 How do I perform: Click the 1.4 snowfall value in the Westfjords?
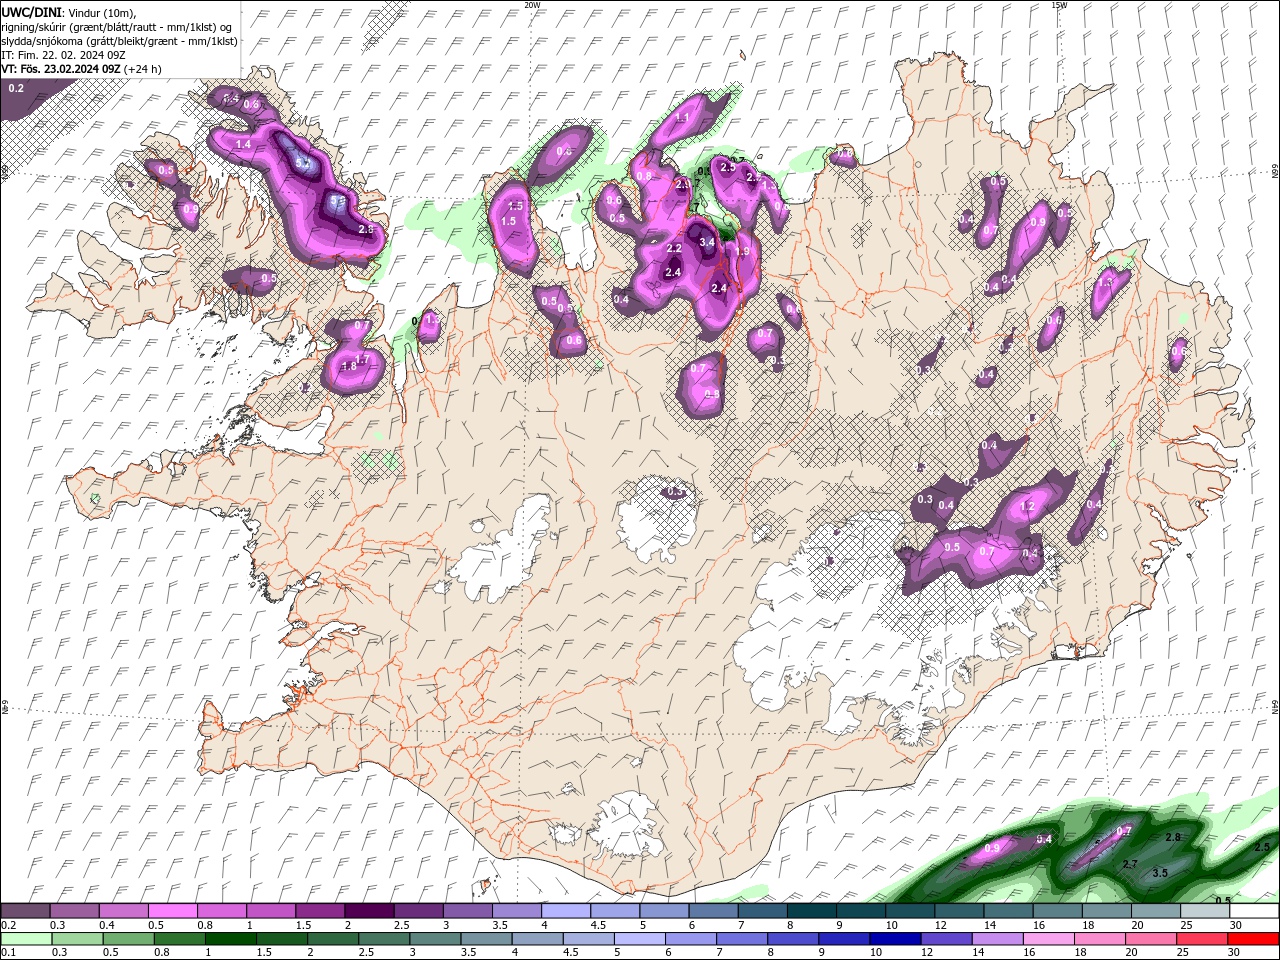point(243,145)
